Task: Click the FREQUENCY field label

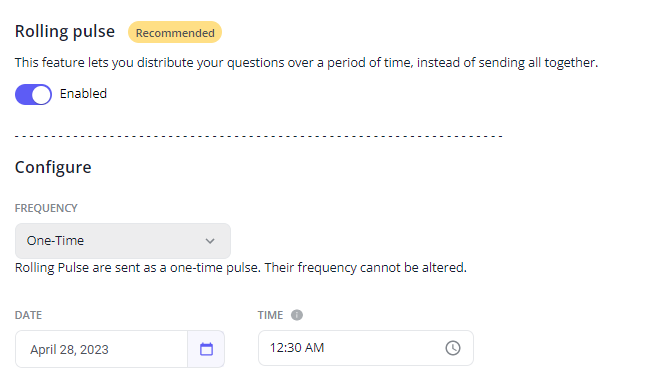Action: 46,208
